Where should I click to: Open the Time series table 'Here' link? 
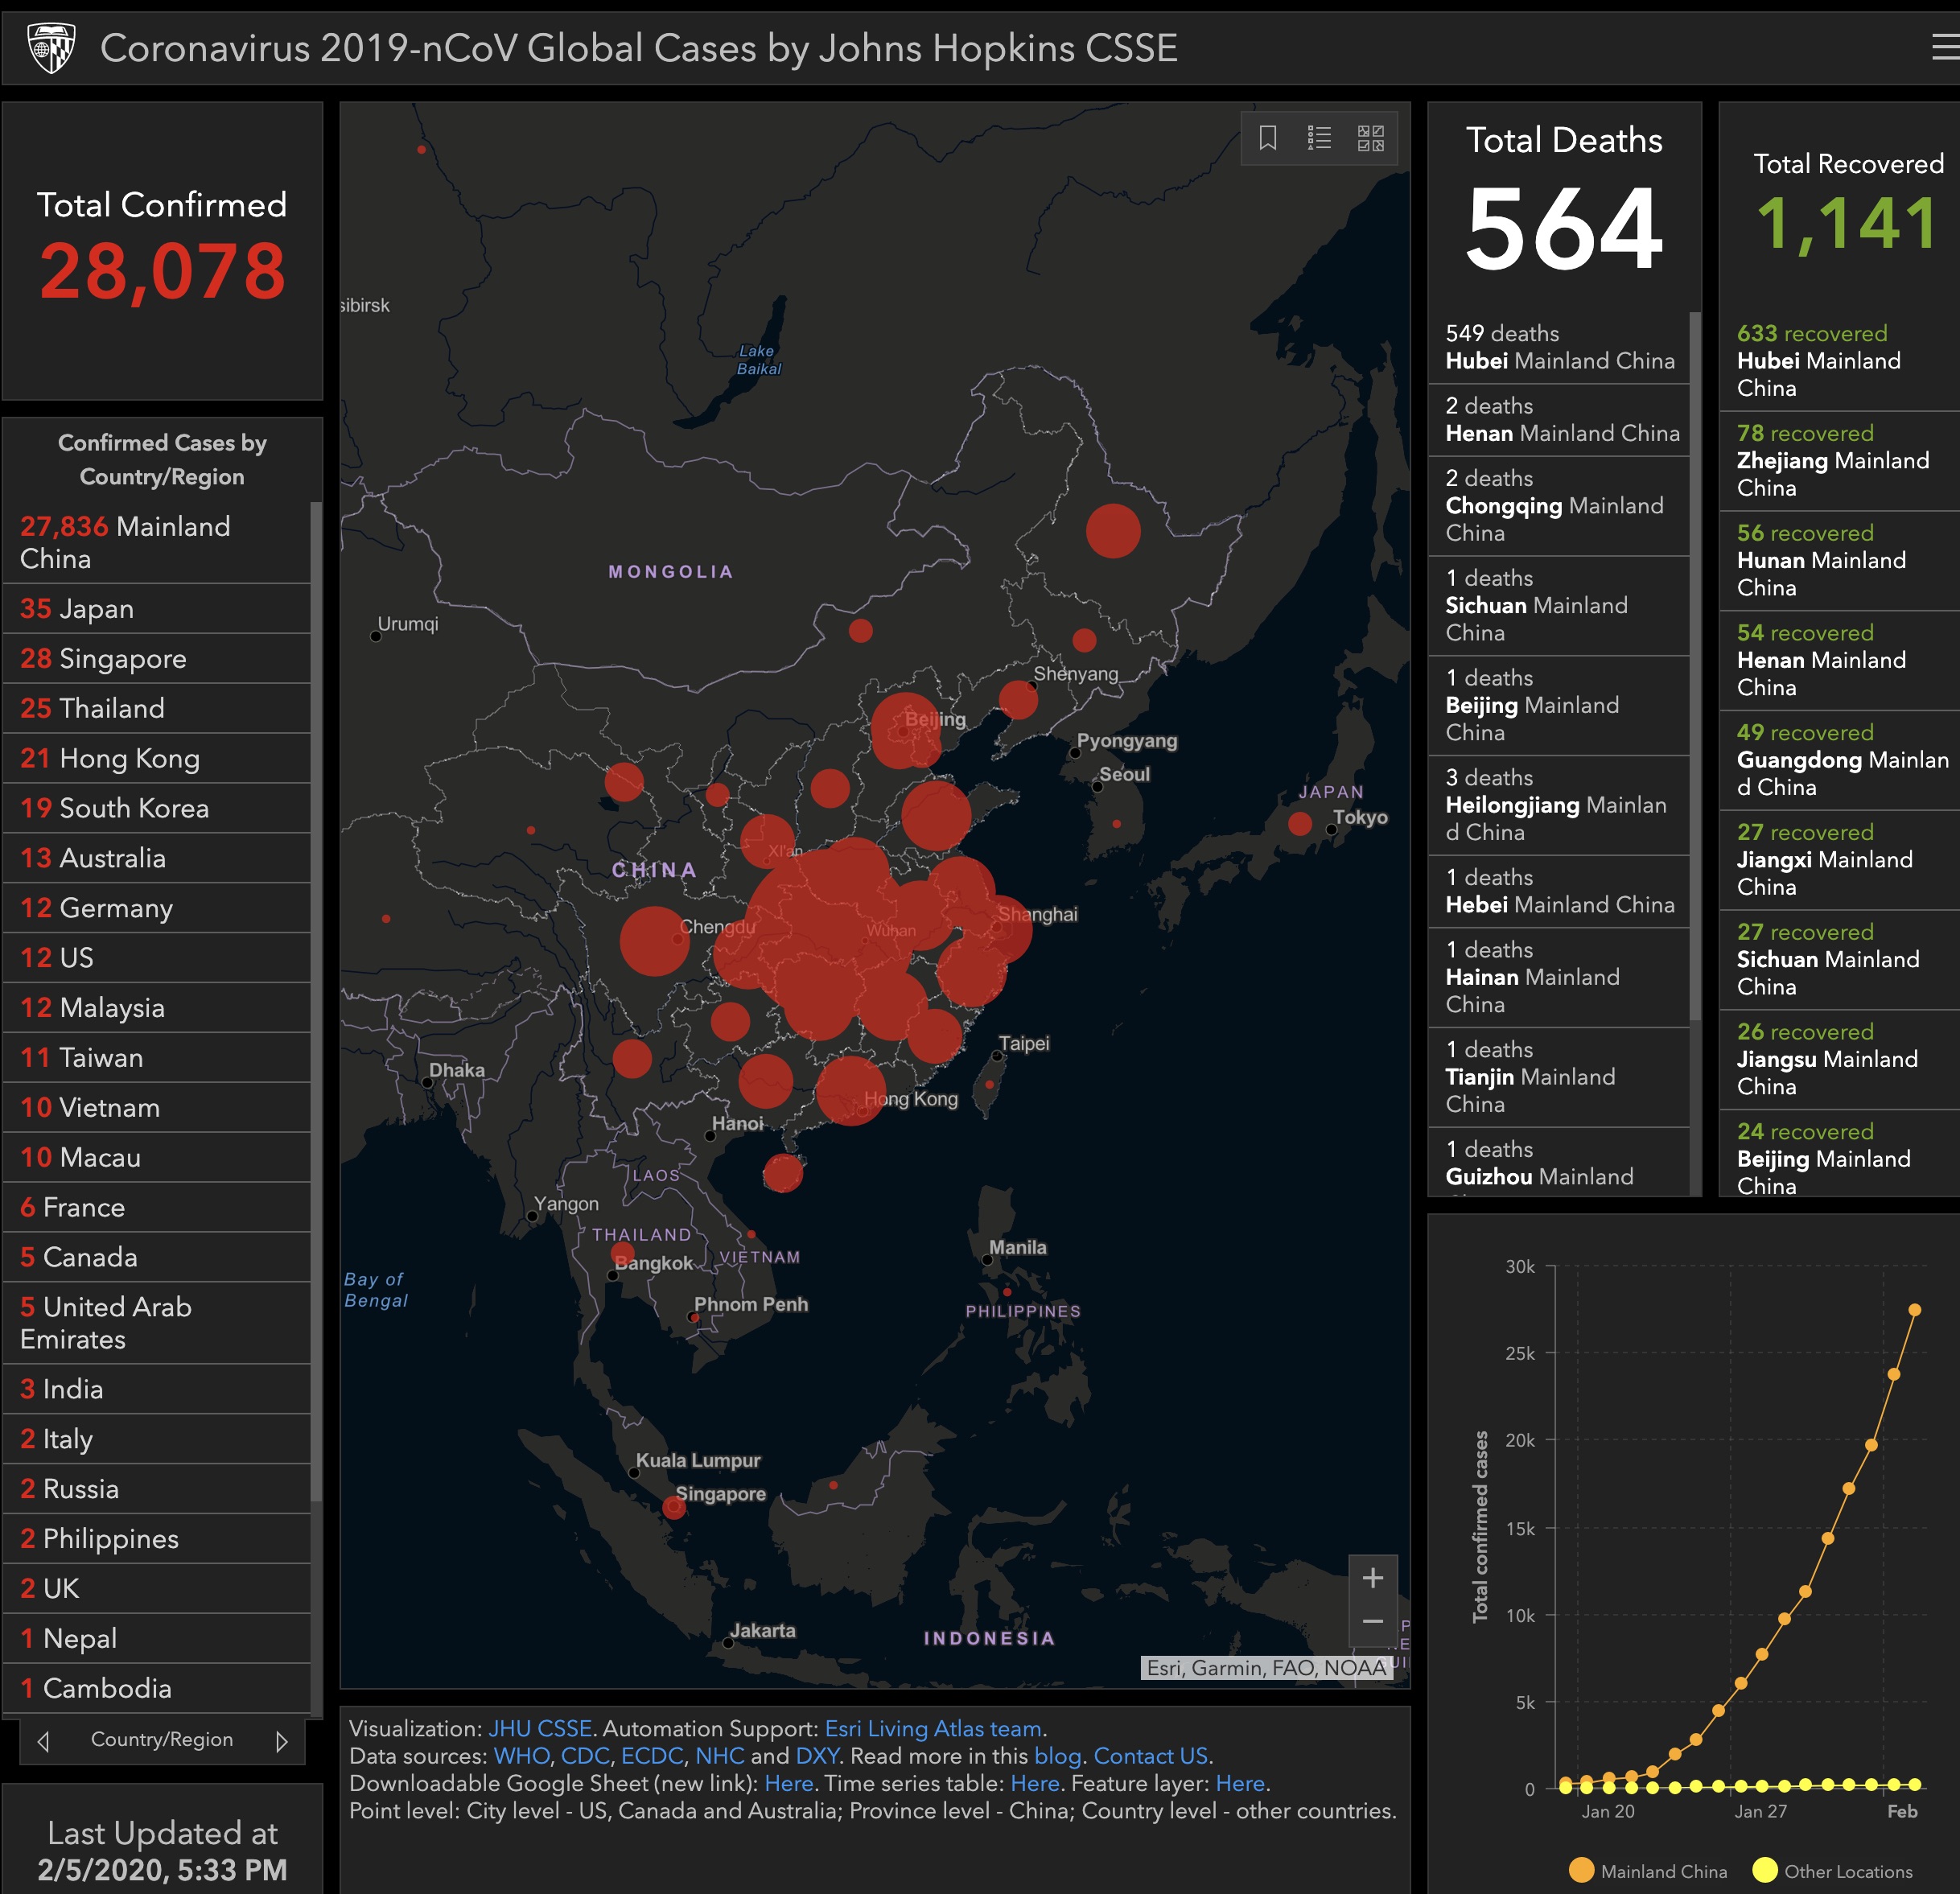[1035, 1783]
